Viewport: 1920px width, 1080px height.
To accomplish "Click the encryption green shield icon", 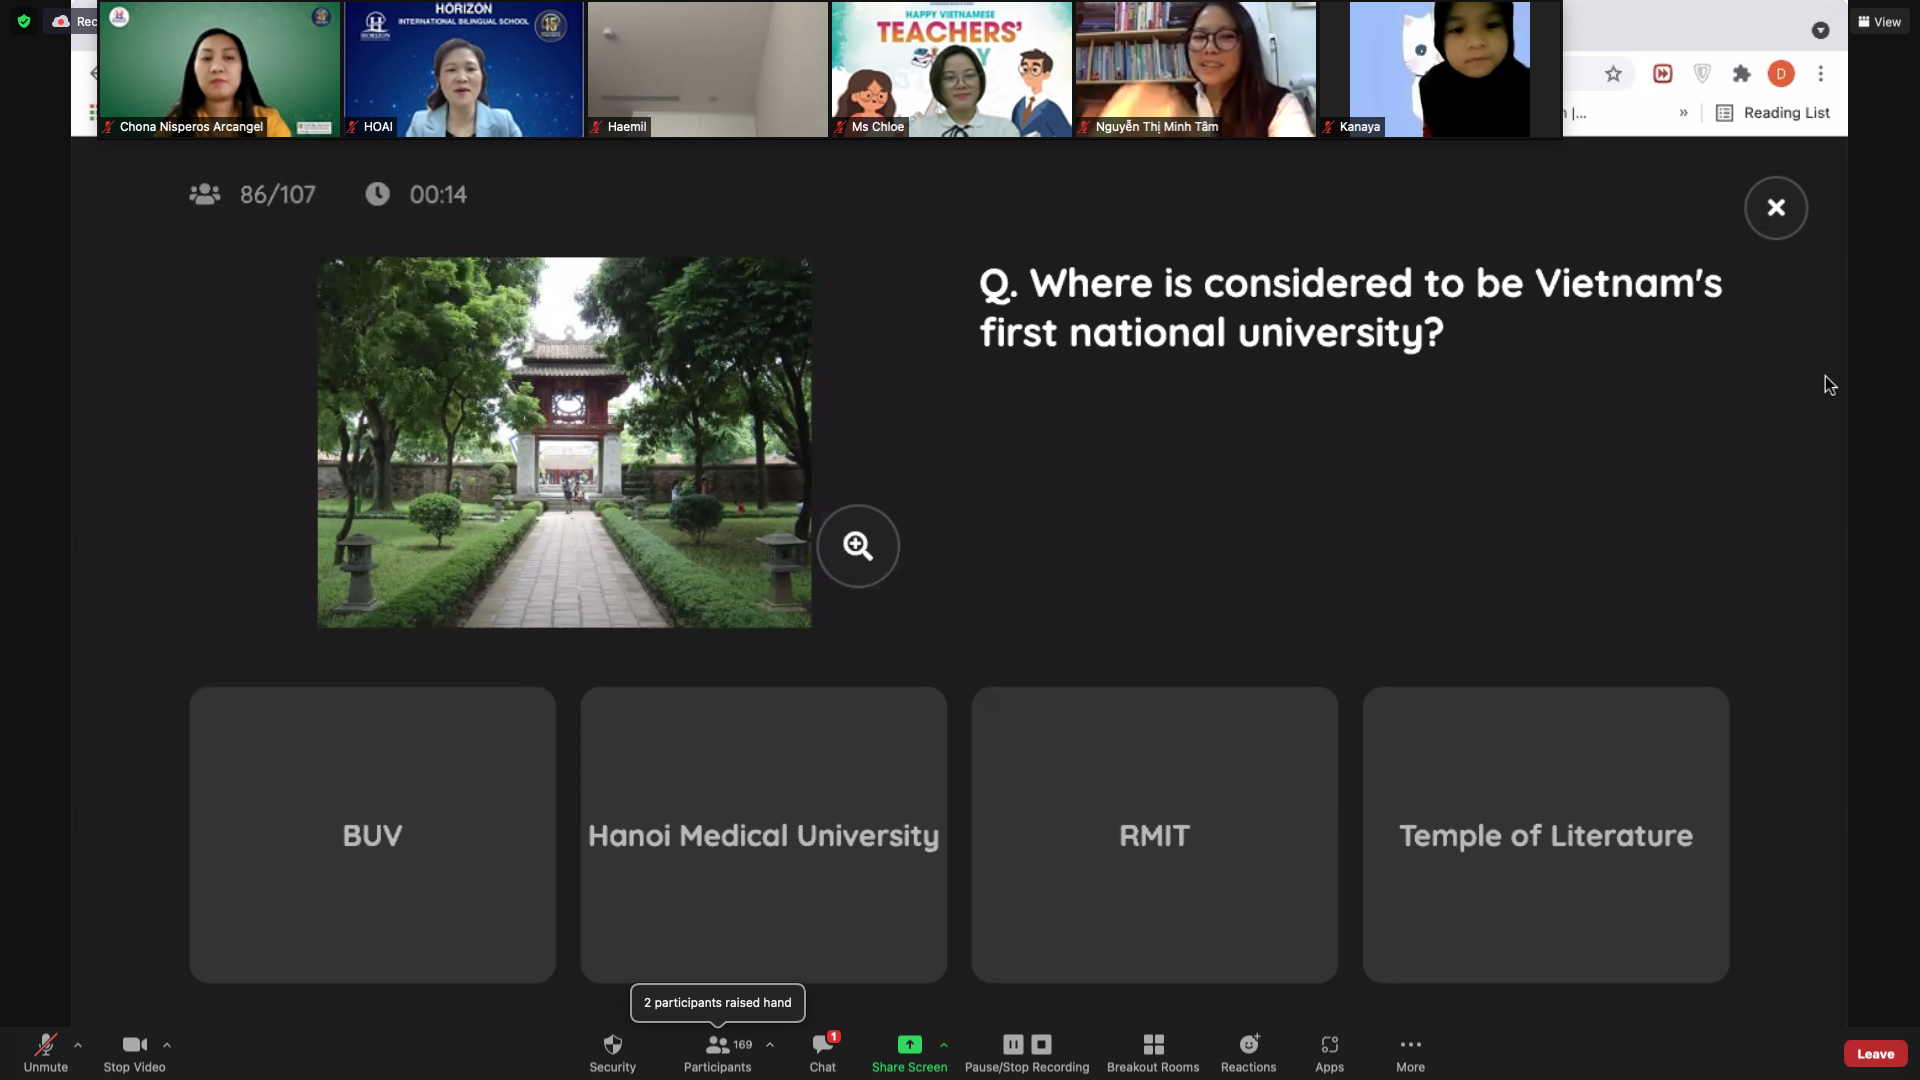I will pos(24,20).
